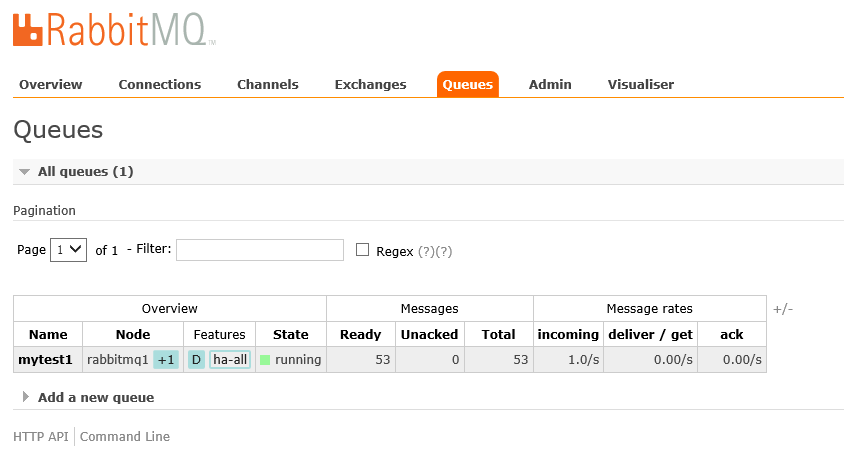
Task: Click the second (?) help link after Regex
Action: [444, 251]
